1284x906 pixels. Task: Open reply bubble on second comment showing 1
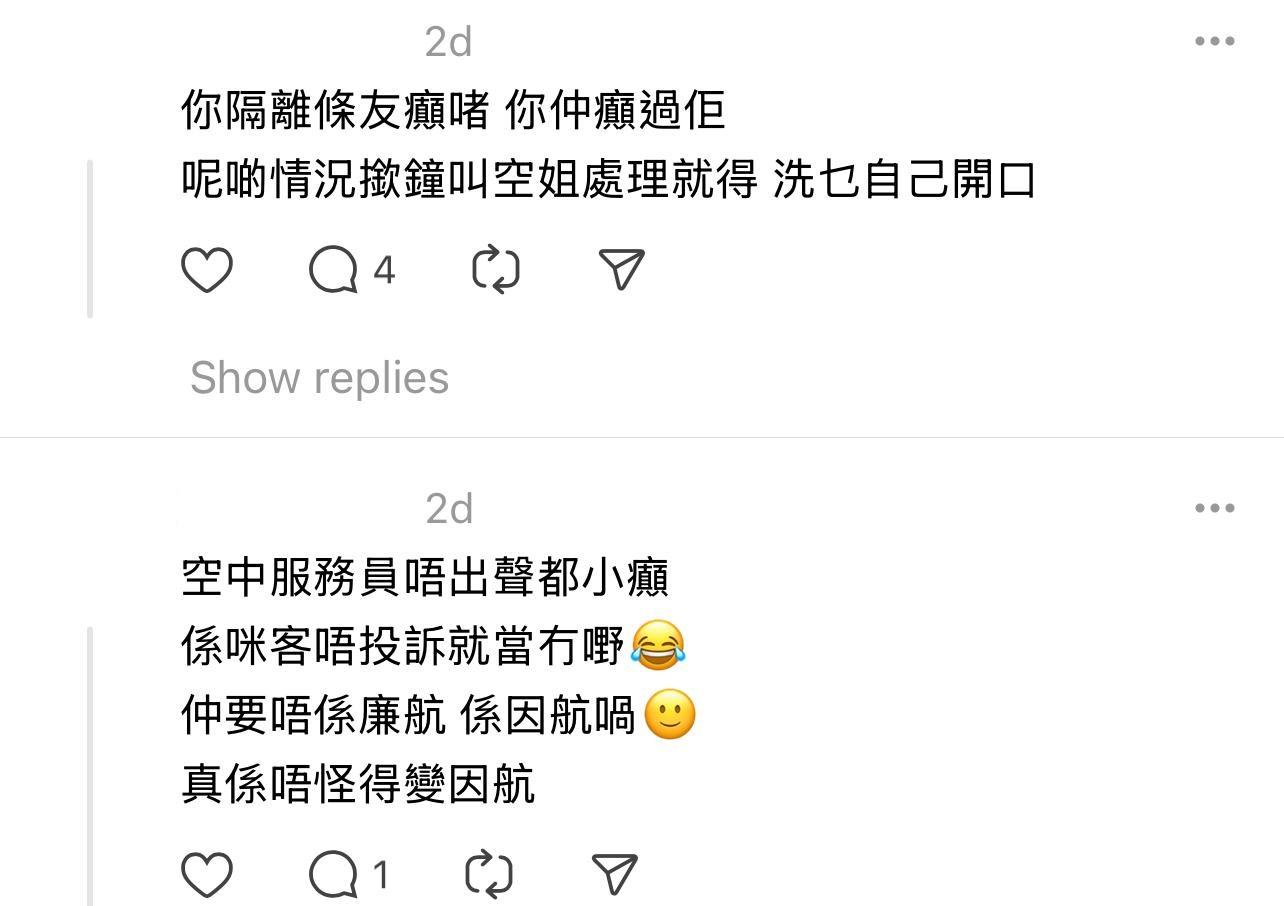click(334, 875)
